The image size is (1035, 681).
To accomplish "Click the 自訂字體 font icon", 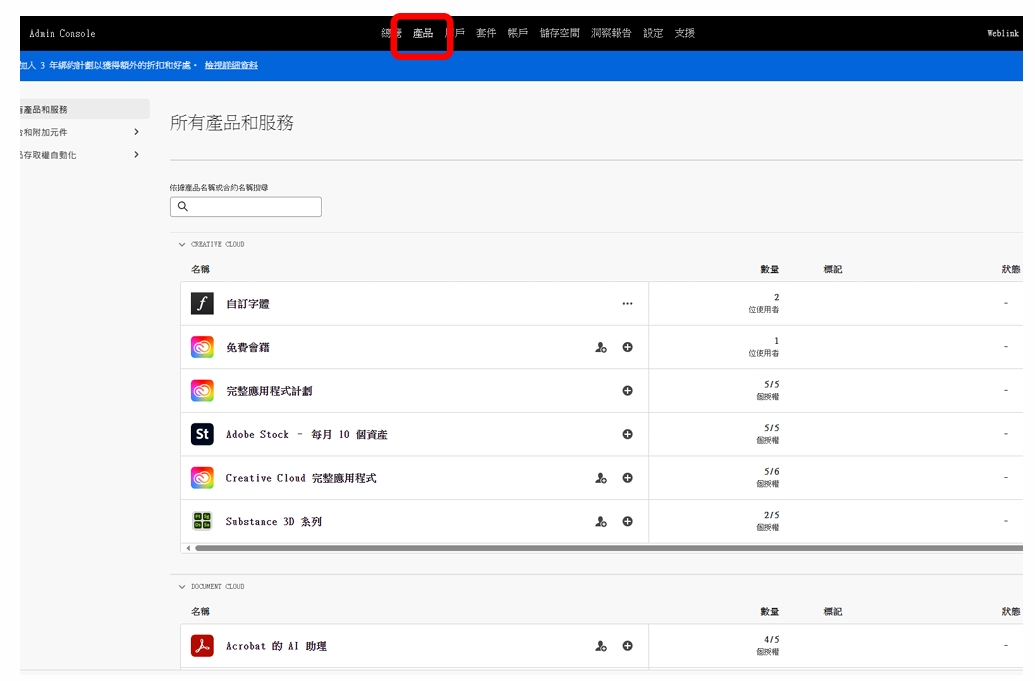I will pyautogui.click(x=202, y=304).
